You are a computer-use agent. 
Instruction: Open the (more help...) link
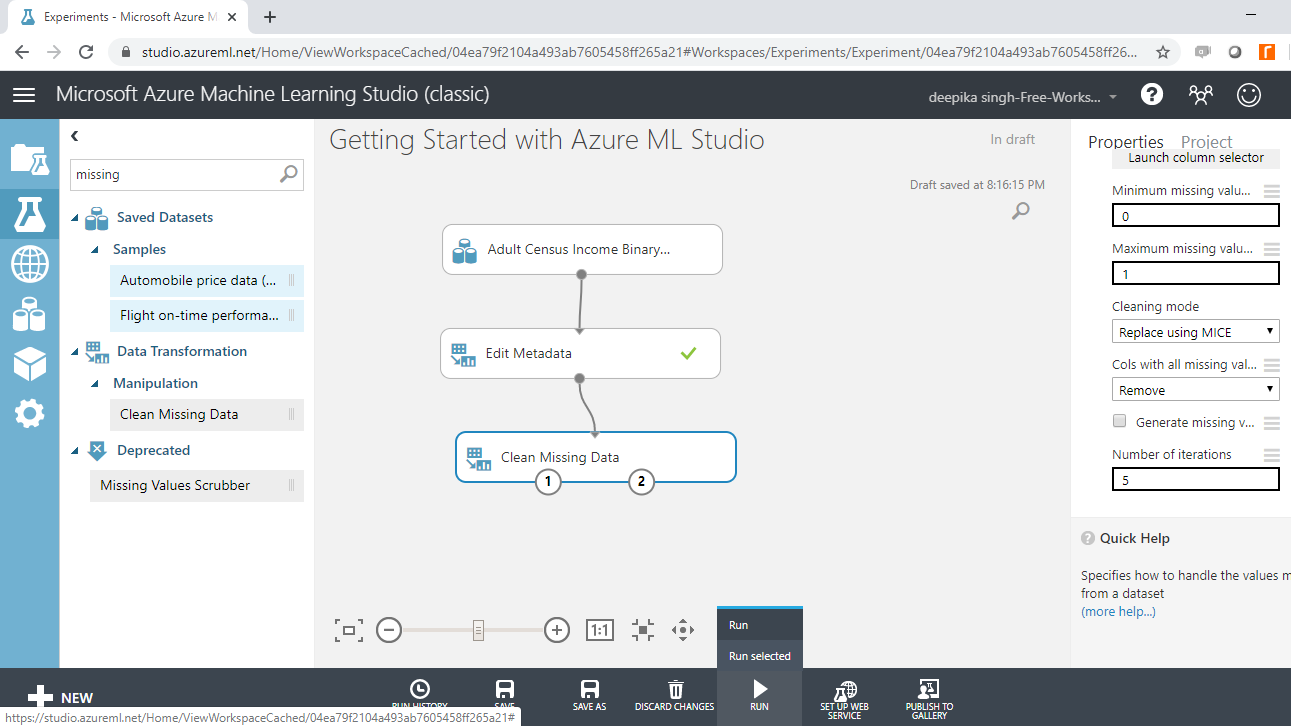coord(1118,611)
